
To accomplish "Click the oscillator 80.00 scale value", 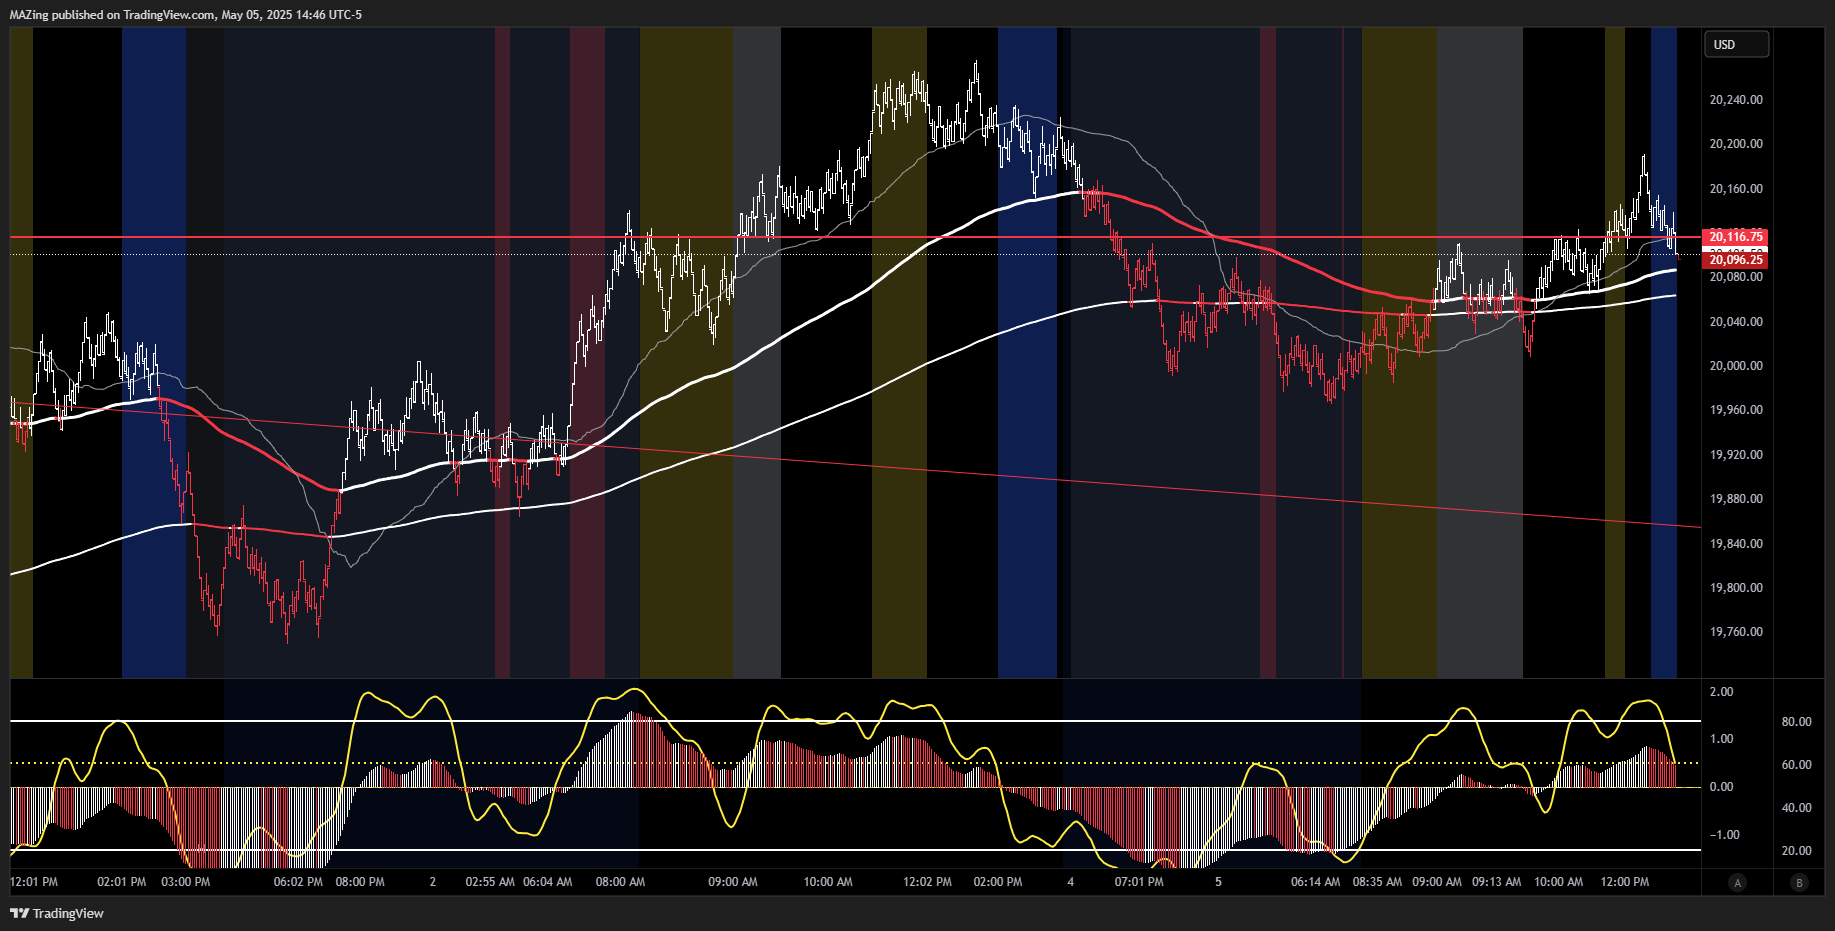I will [x=1797, y=722].
